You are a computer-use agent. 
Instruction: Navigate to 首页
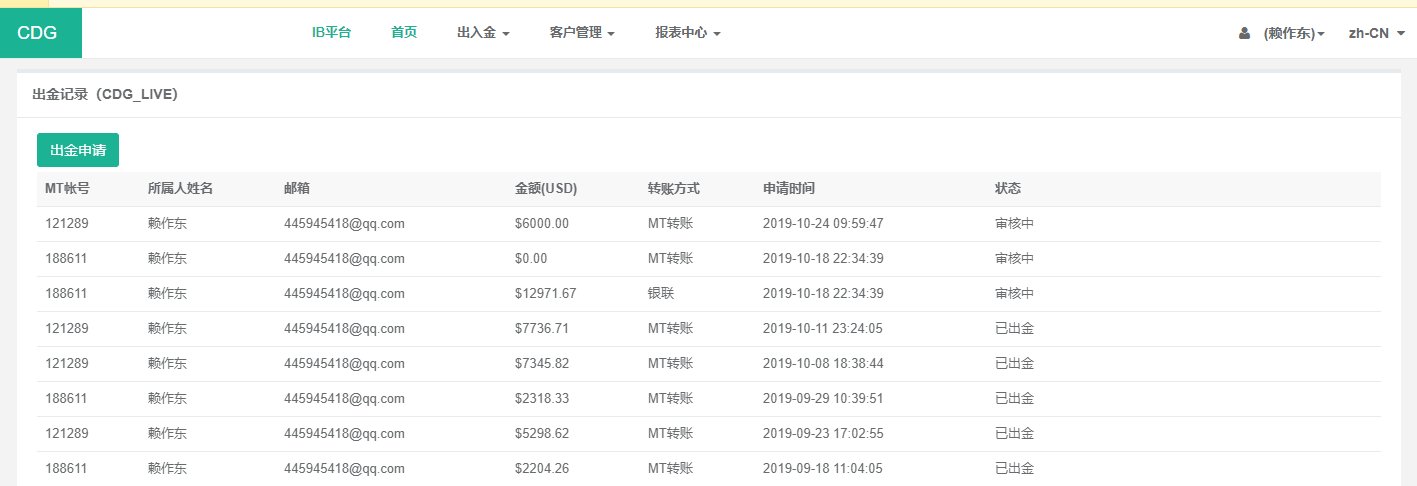click(404, 33)
